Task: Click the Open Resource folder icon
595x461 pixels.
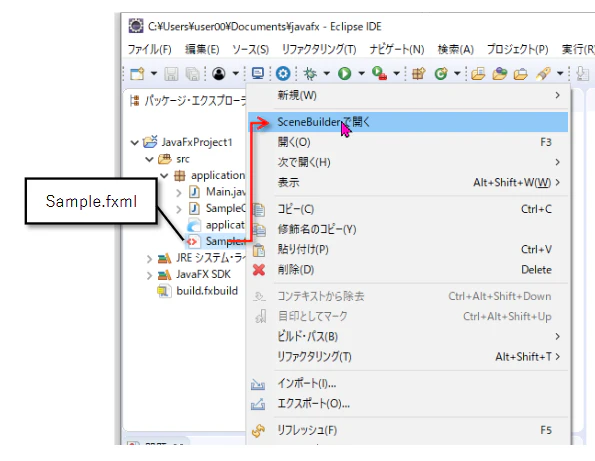Action: [521, 73]
